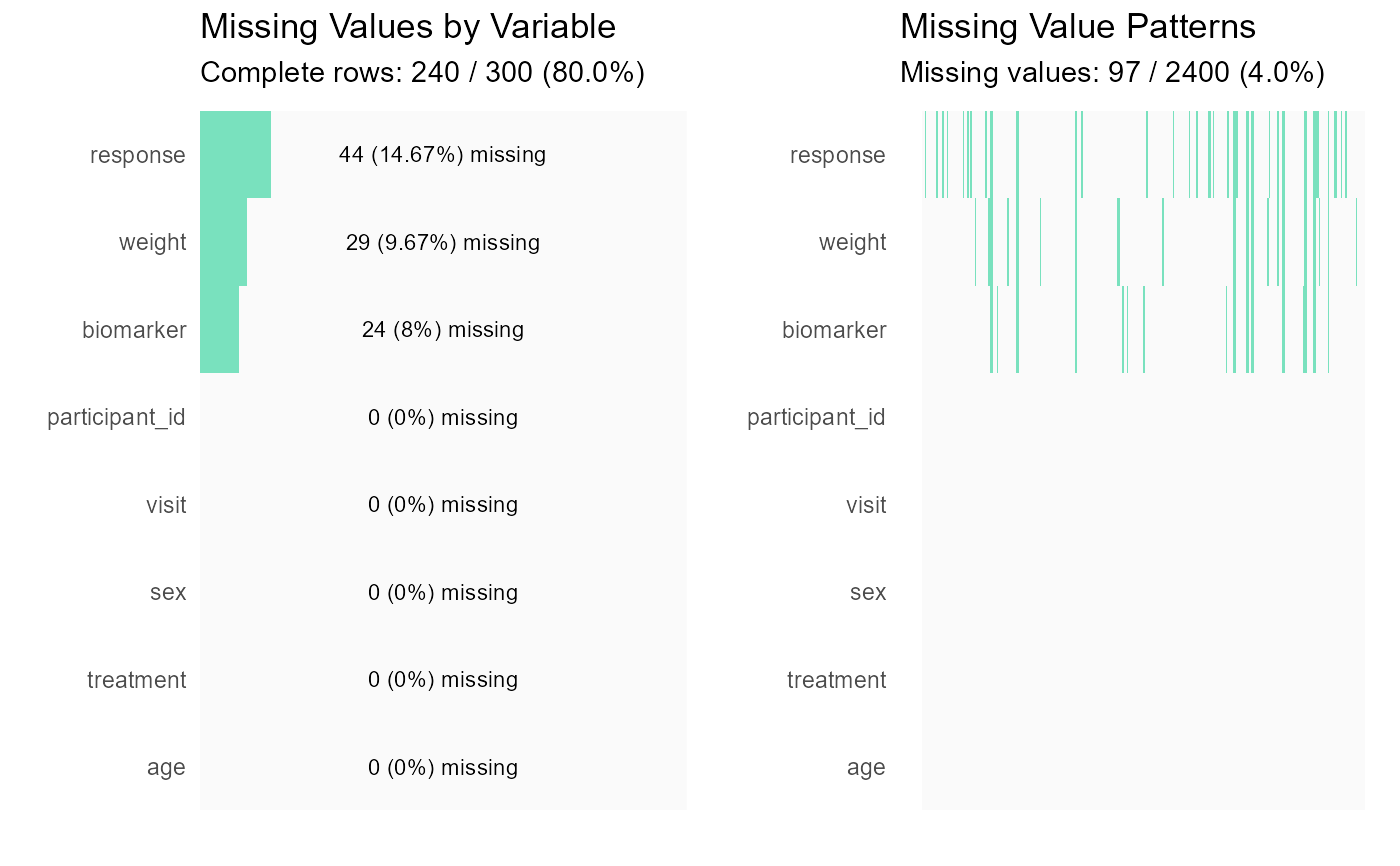
Task: Click the "29 (9.67%) missing" label
Action: pos(442,243)
